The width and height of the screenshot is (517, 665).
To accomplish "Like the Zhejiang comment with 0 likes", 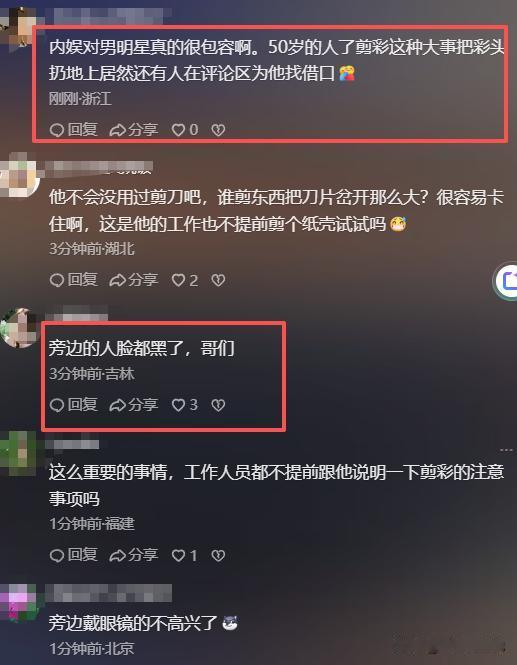I will pos(184,129).
